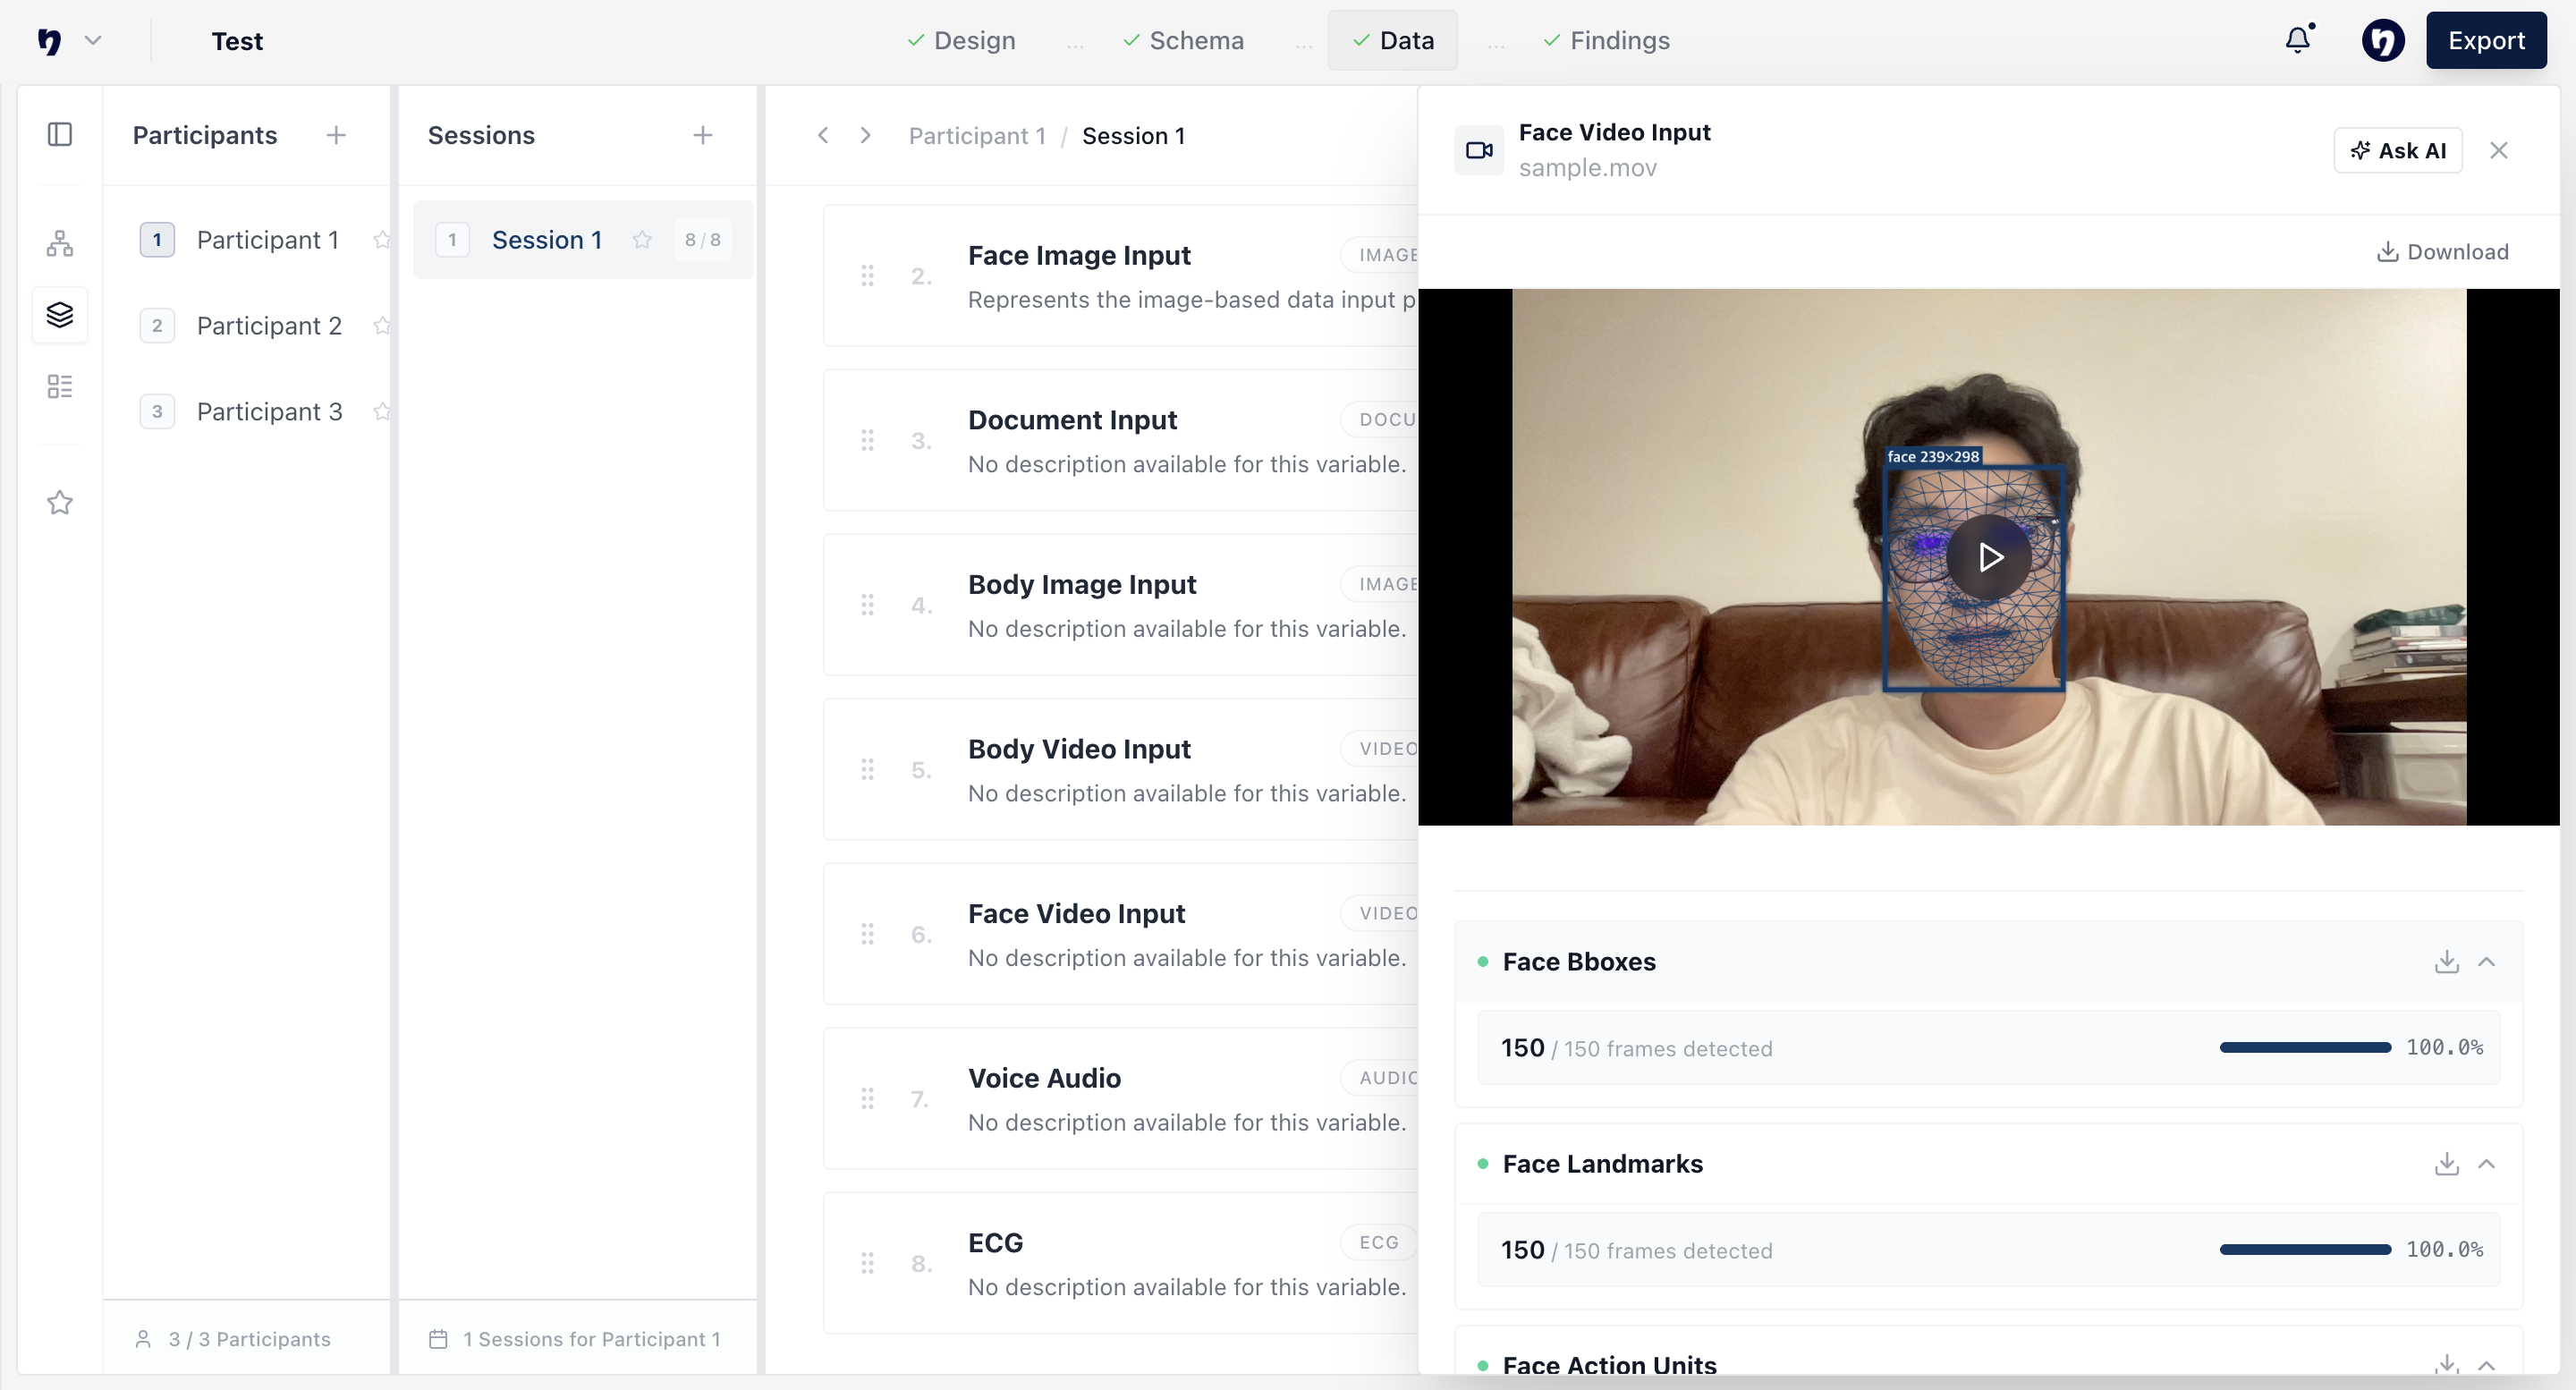Collapse the Face Bboxes section
The image size is (2576, 1390).
(2488, 961)
